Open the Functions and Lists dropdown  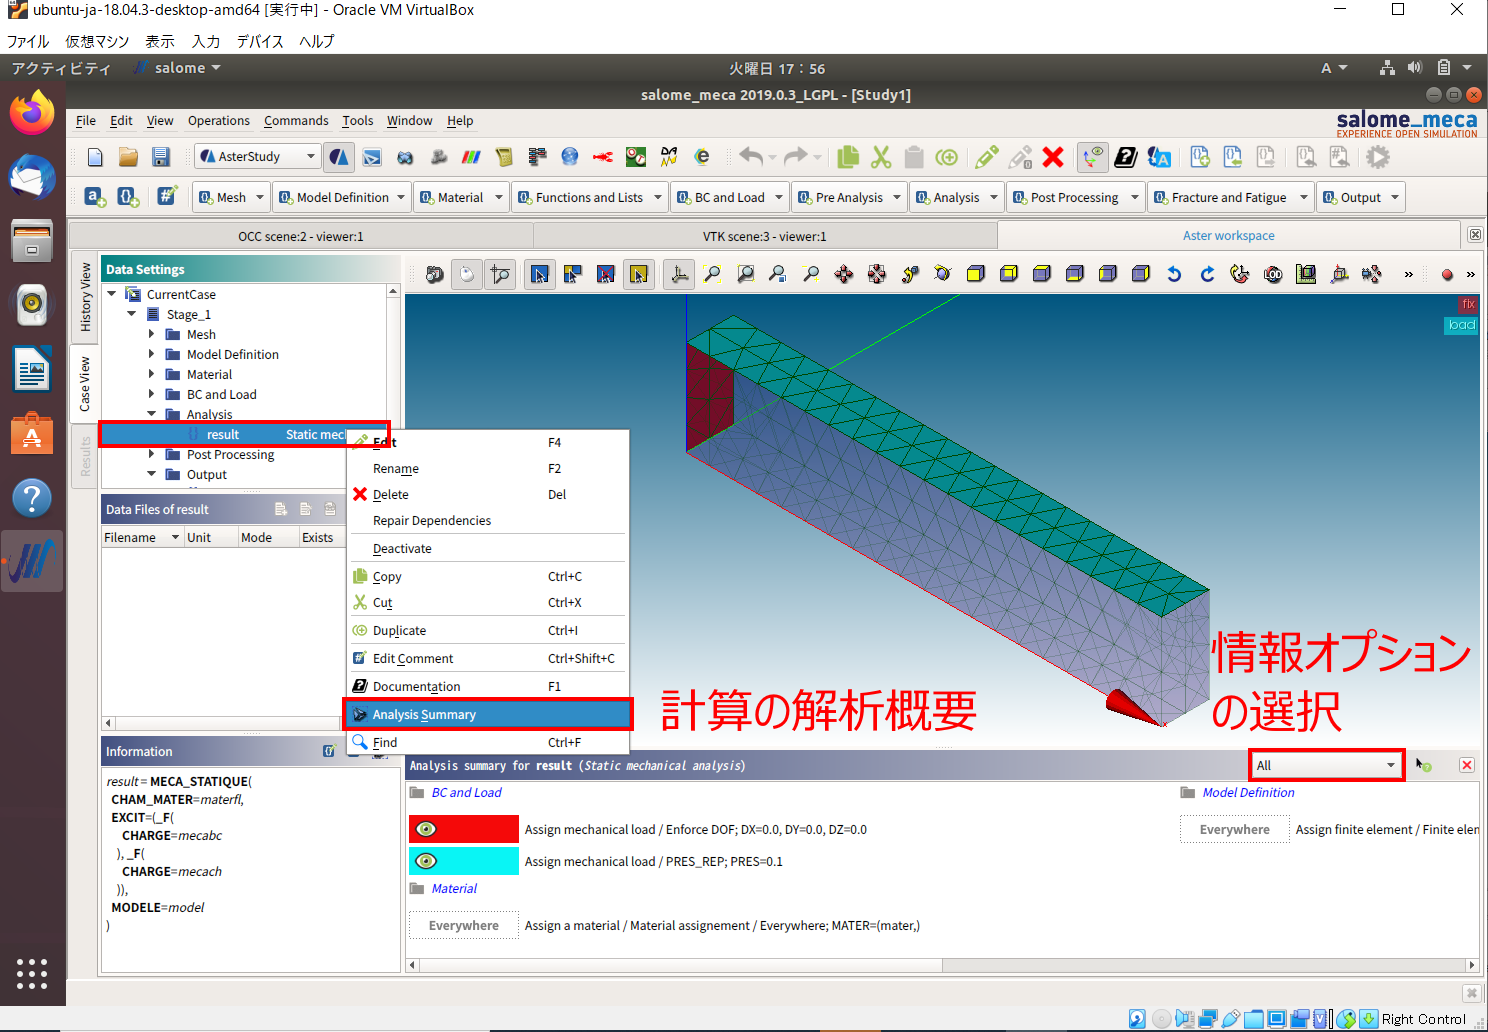[x=589, y=197]
